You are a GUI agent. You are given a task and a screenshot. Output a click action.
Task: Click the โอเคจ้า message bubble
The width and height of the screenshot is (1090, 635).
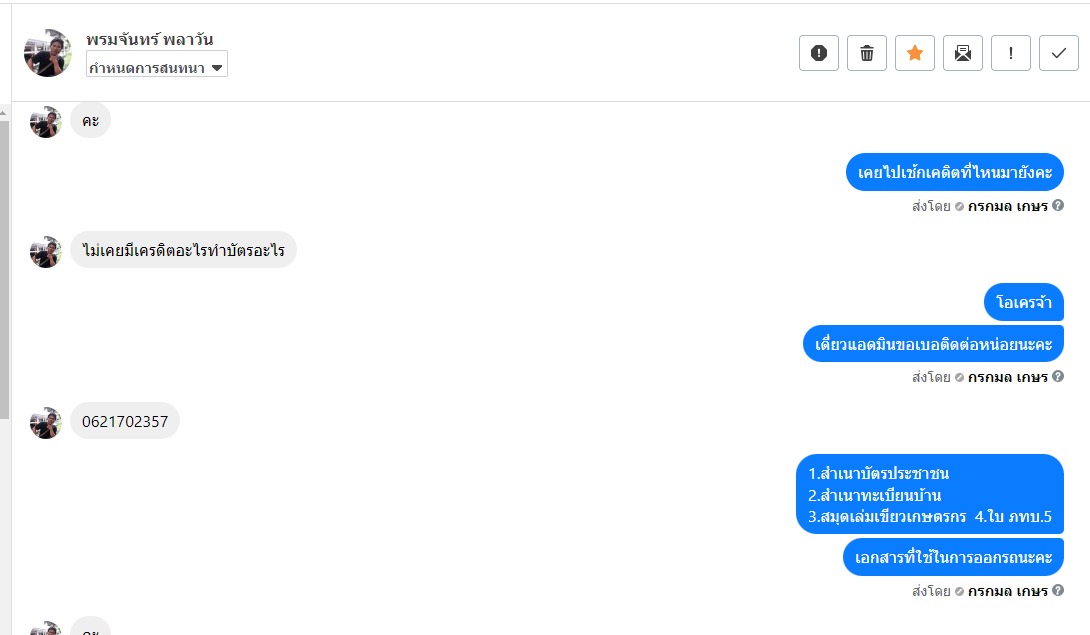coord(1024,302)
